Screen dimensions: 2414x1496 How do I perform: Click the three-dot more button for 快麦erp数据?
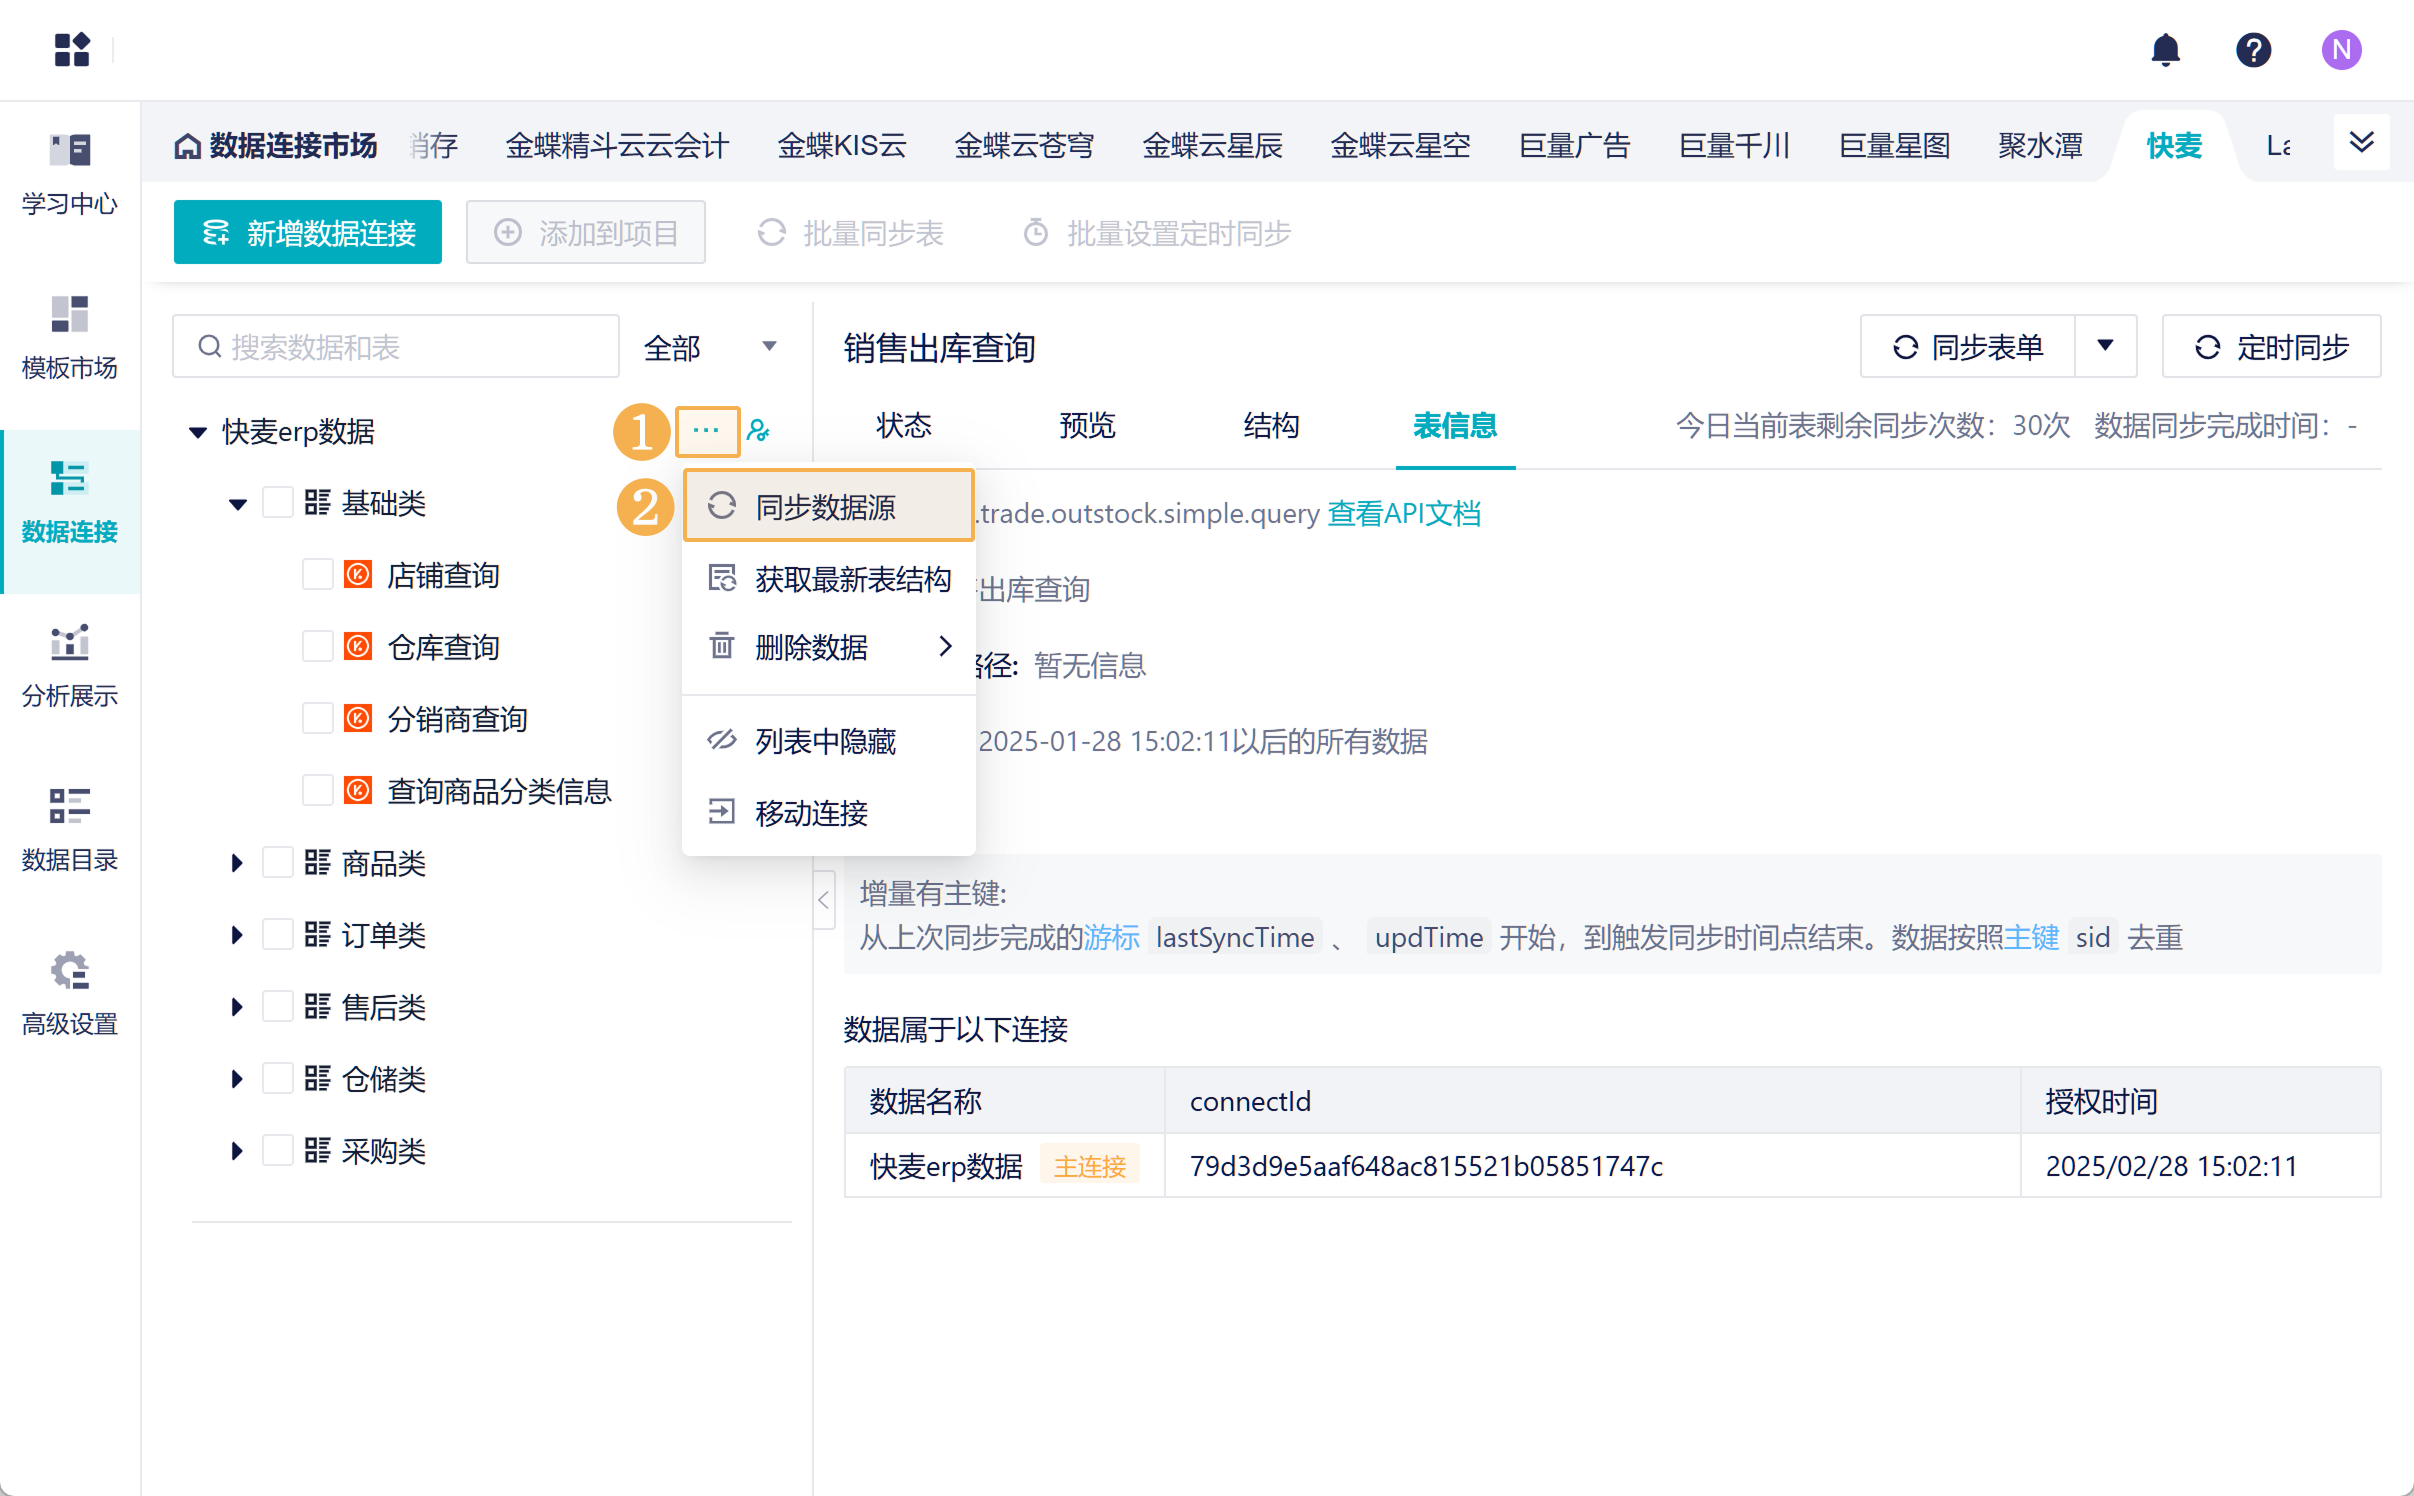(707, 431)
